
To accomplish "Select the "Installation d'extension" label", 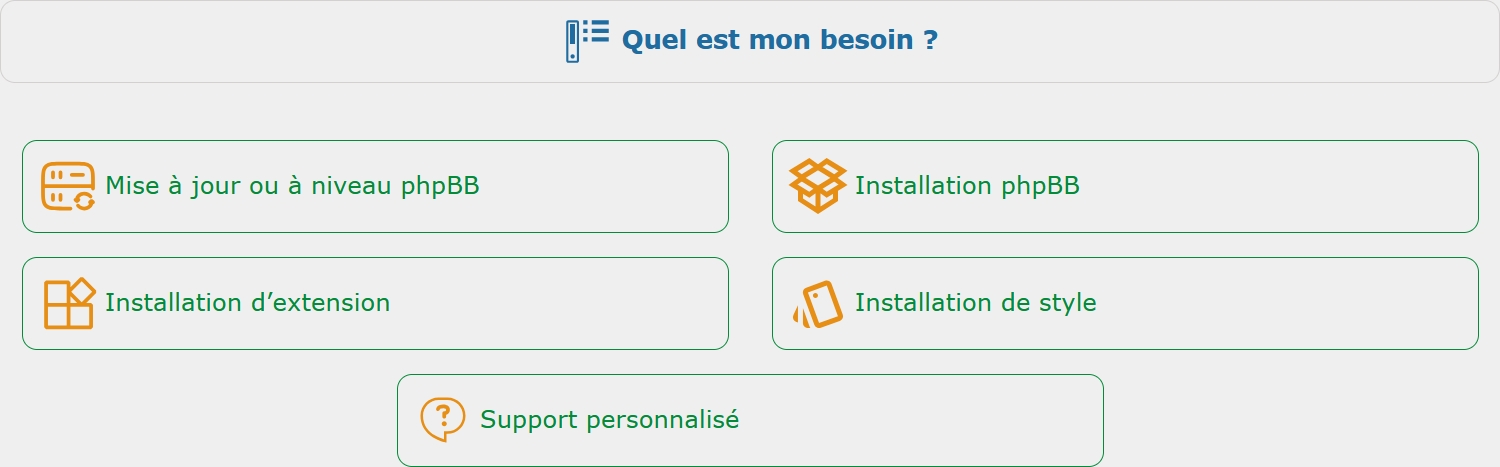I will 247,303.
